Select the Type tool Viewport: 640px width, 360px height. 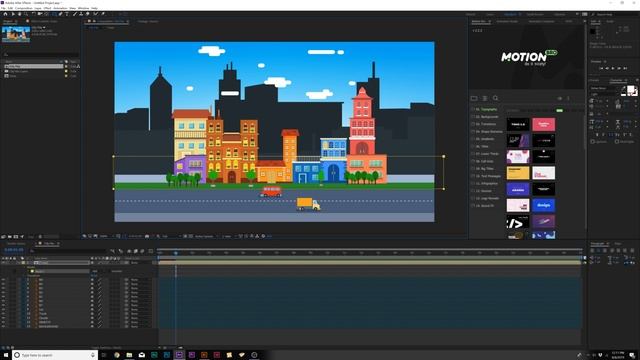pyautogui.click(x=67, y=13)
